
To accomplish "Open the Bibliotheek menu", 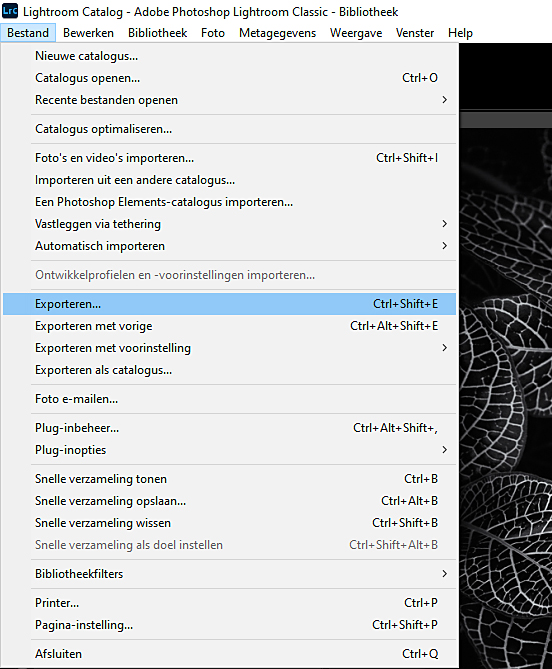I will pyautogui.click(x=157, y=33).
